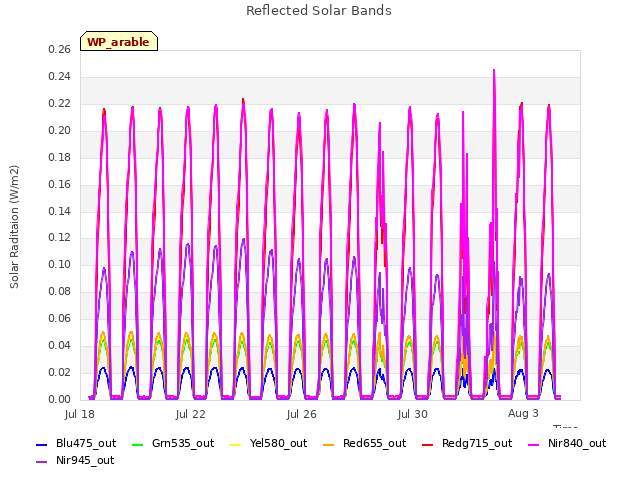Click the Jul 26 x-axis label

tap(302, 414)
